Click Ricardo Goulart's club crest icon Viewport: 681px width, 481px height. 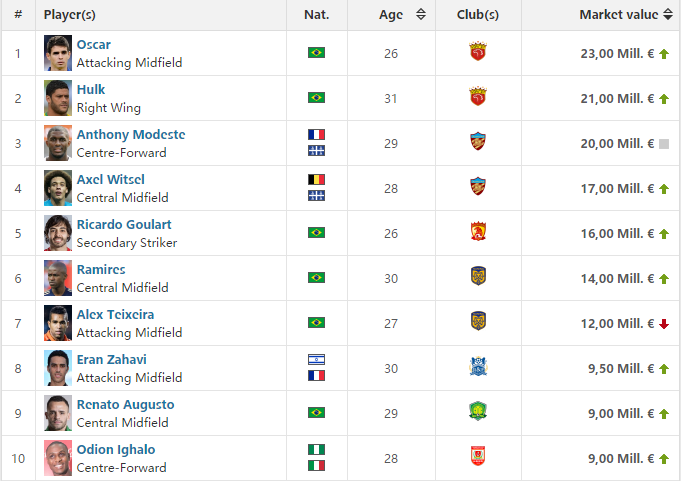(478, 232)
